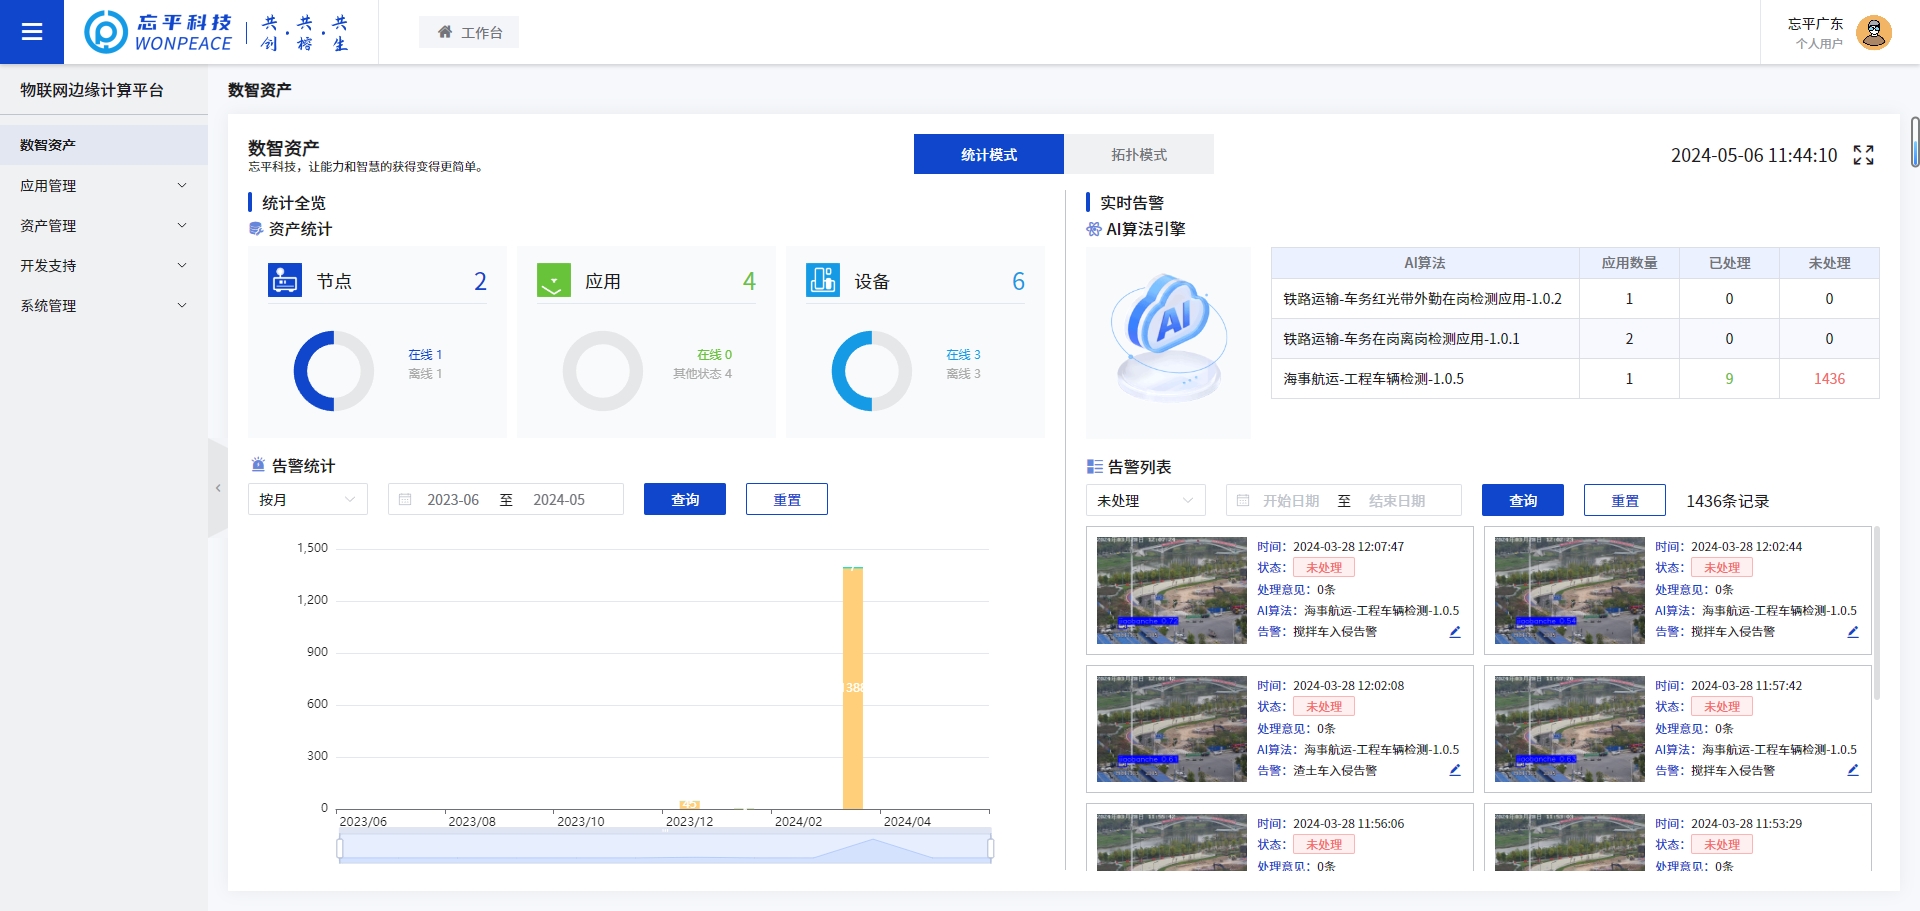Select 数智资产 in the sidebar
Viewport: 1920px width, 911px height.
tap(104, 145)
